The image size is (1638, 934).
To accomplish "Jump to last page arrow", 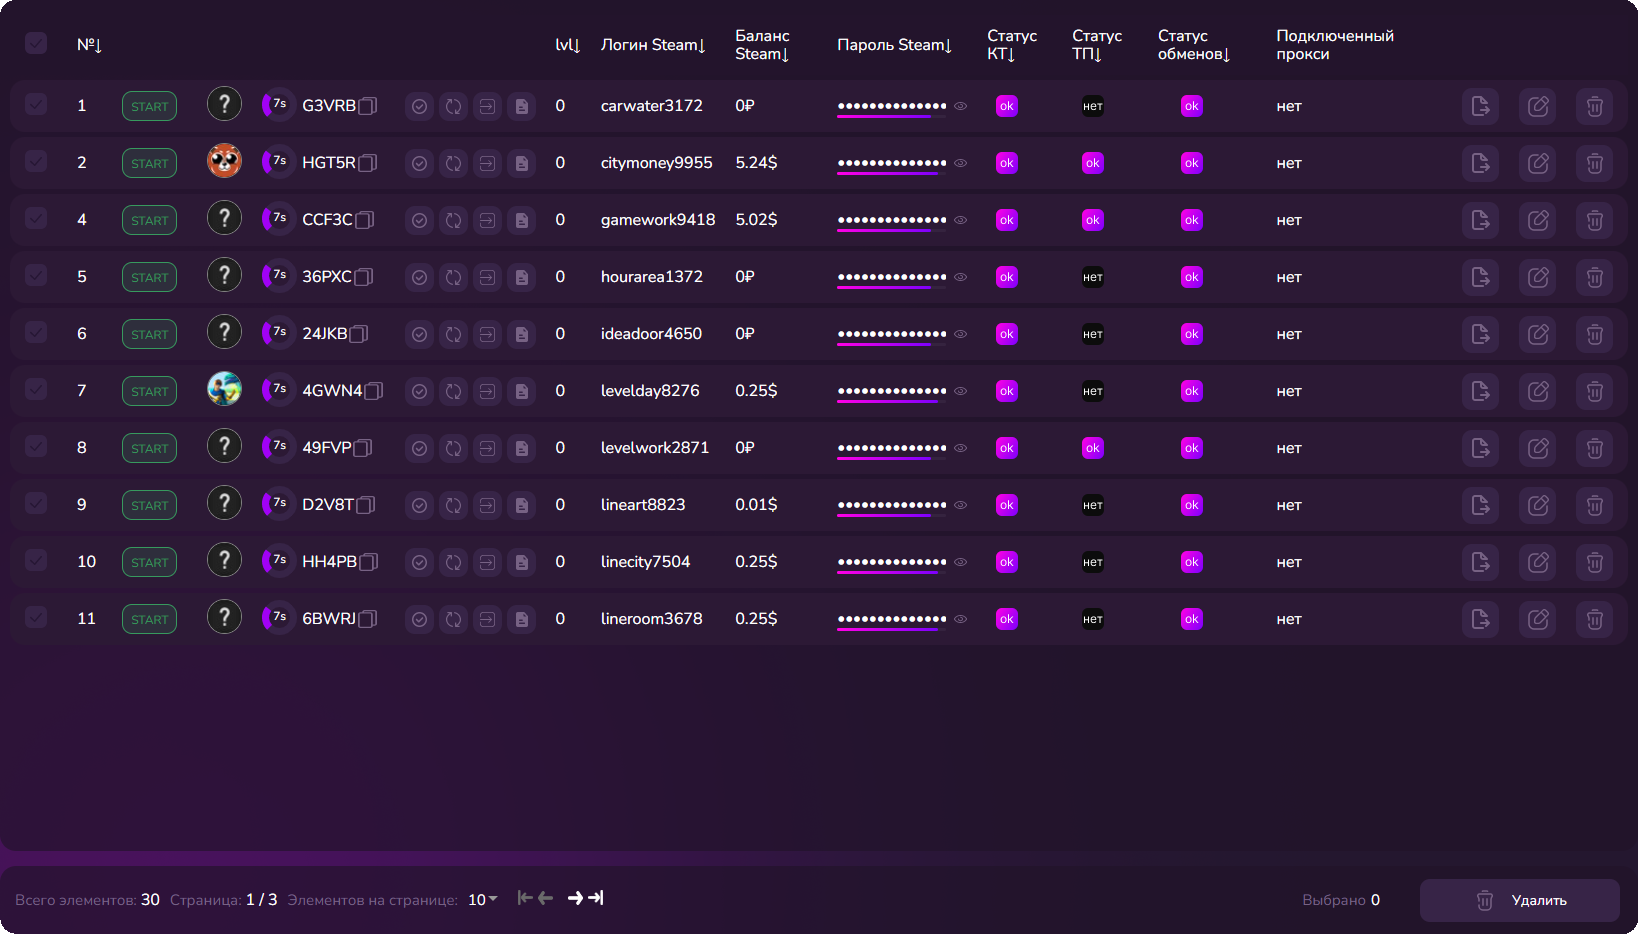I will coord(596,898).
